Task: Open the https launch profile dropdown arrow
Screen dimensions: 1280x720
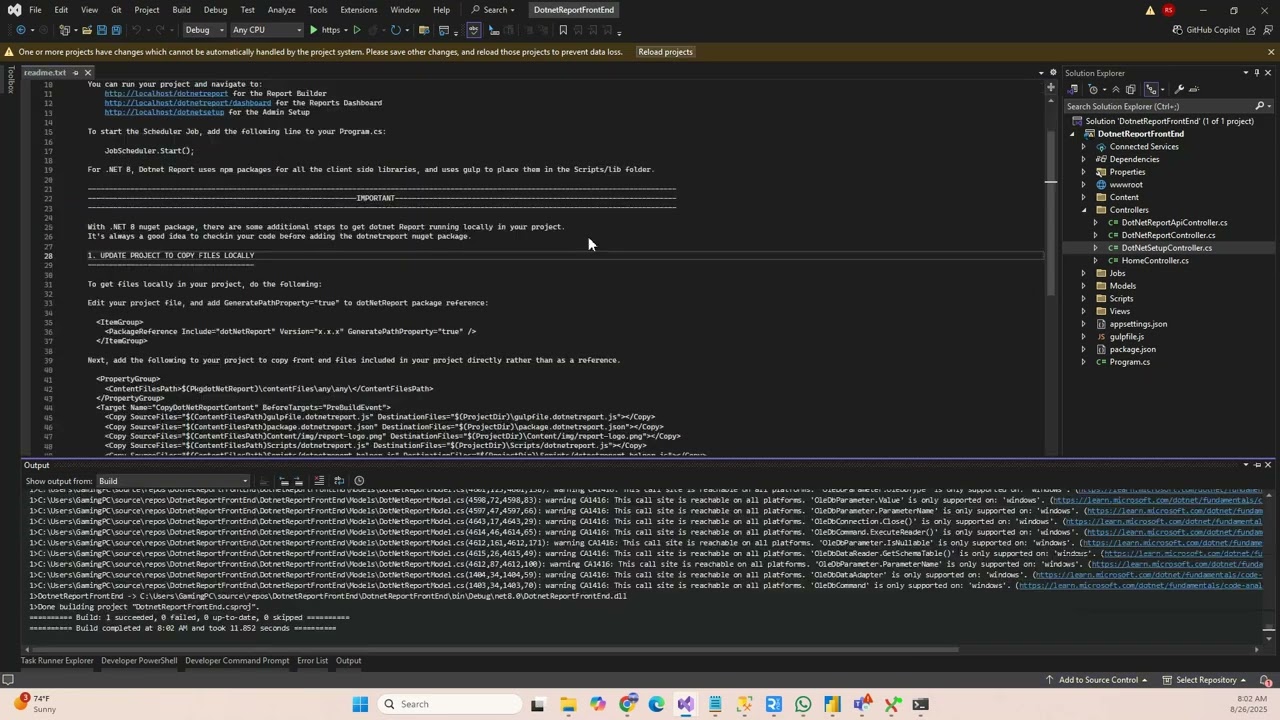Action: (x=346, y=30)
